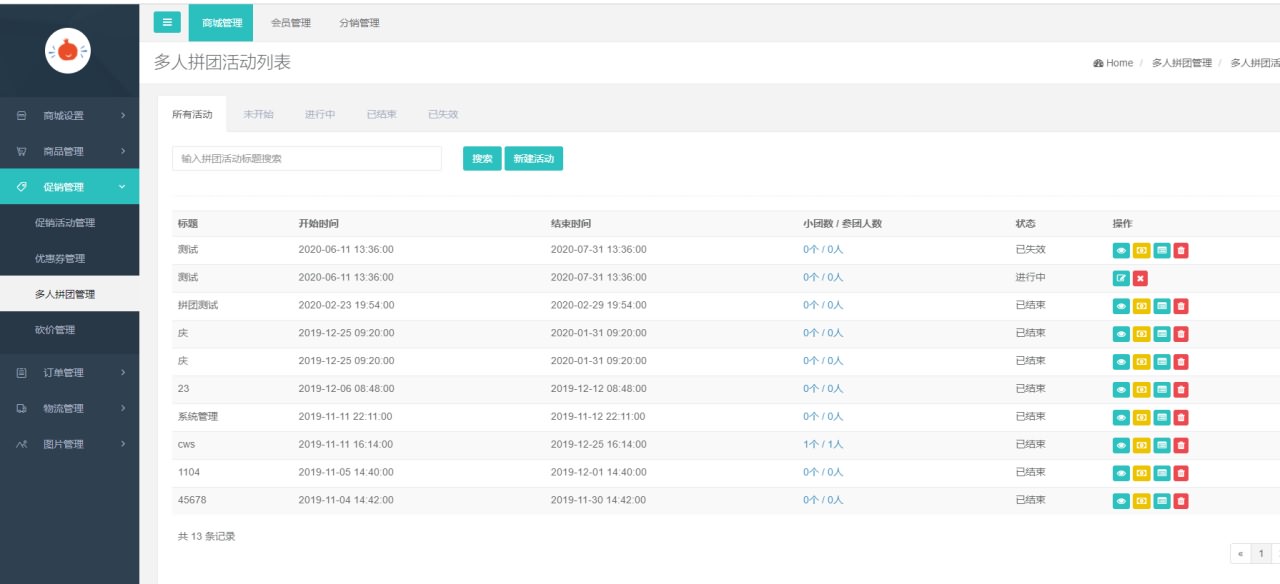Click the 1个 / 1人 link for cws
The height and width of the screenshot is (584, 1280).
(x=822, y=445)
